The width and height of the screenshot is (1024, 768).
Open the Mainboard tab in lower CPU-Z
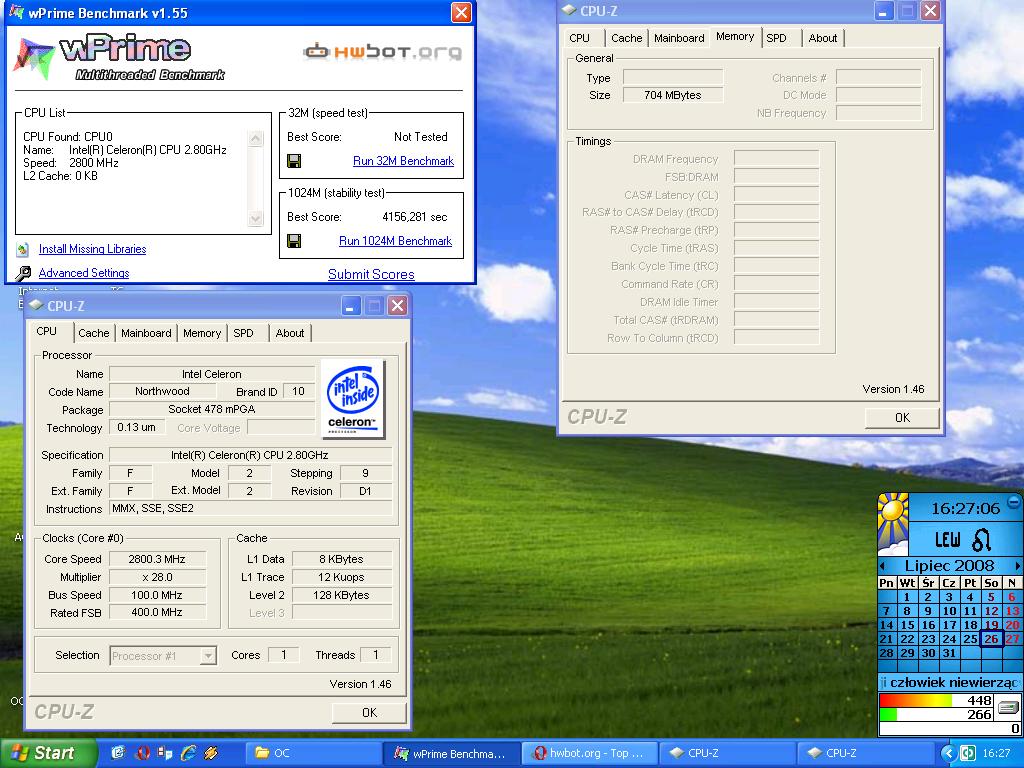[x=146, y=333]
